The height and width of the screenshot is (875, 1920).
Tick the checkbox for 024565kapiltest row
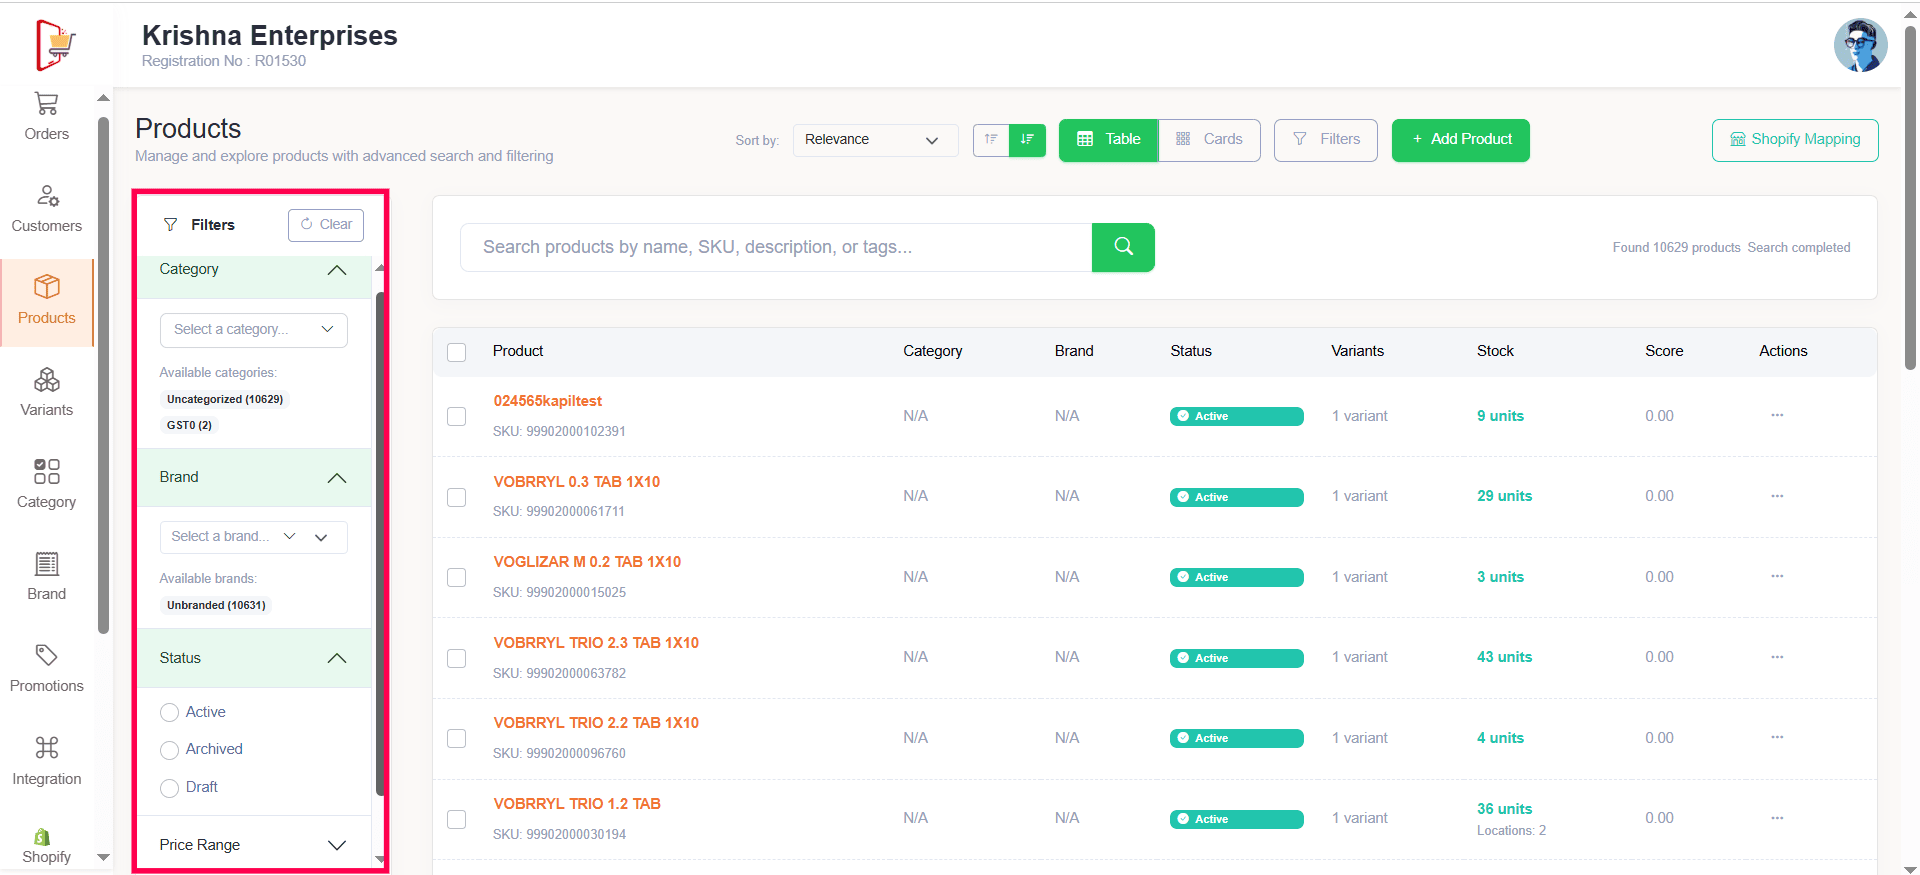457,416
